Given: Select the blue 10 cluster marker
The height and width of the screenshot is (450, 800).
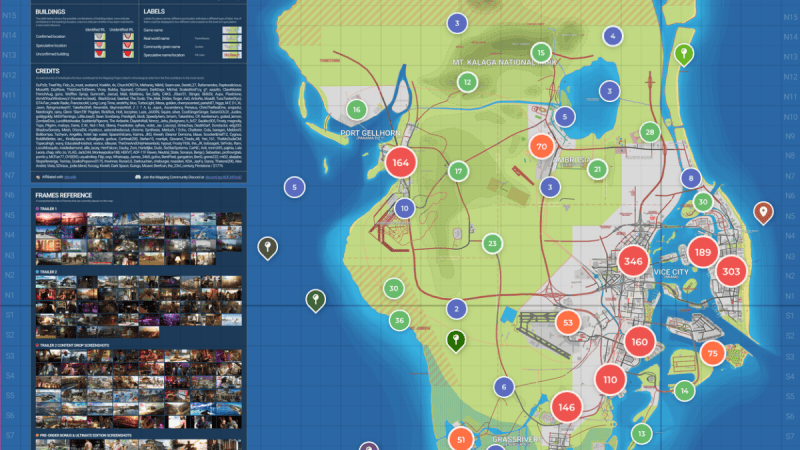Looking at the screenshot, I should pos(405,208).
